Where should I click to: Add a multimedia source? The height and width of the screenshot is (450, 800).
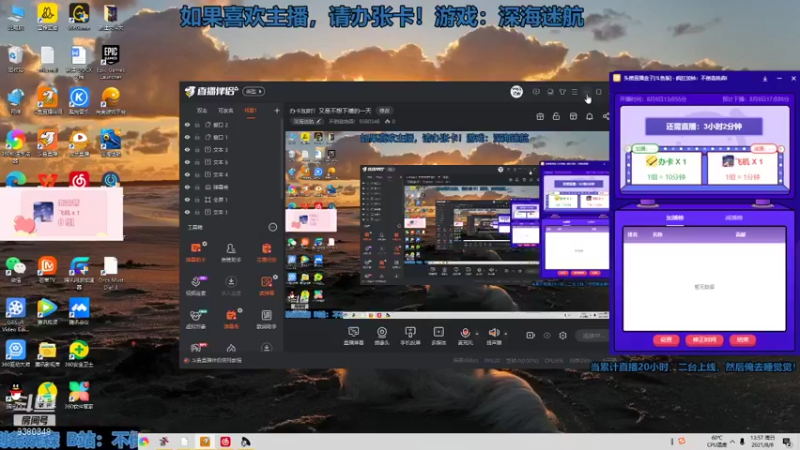(x=438, y=335)
